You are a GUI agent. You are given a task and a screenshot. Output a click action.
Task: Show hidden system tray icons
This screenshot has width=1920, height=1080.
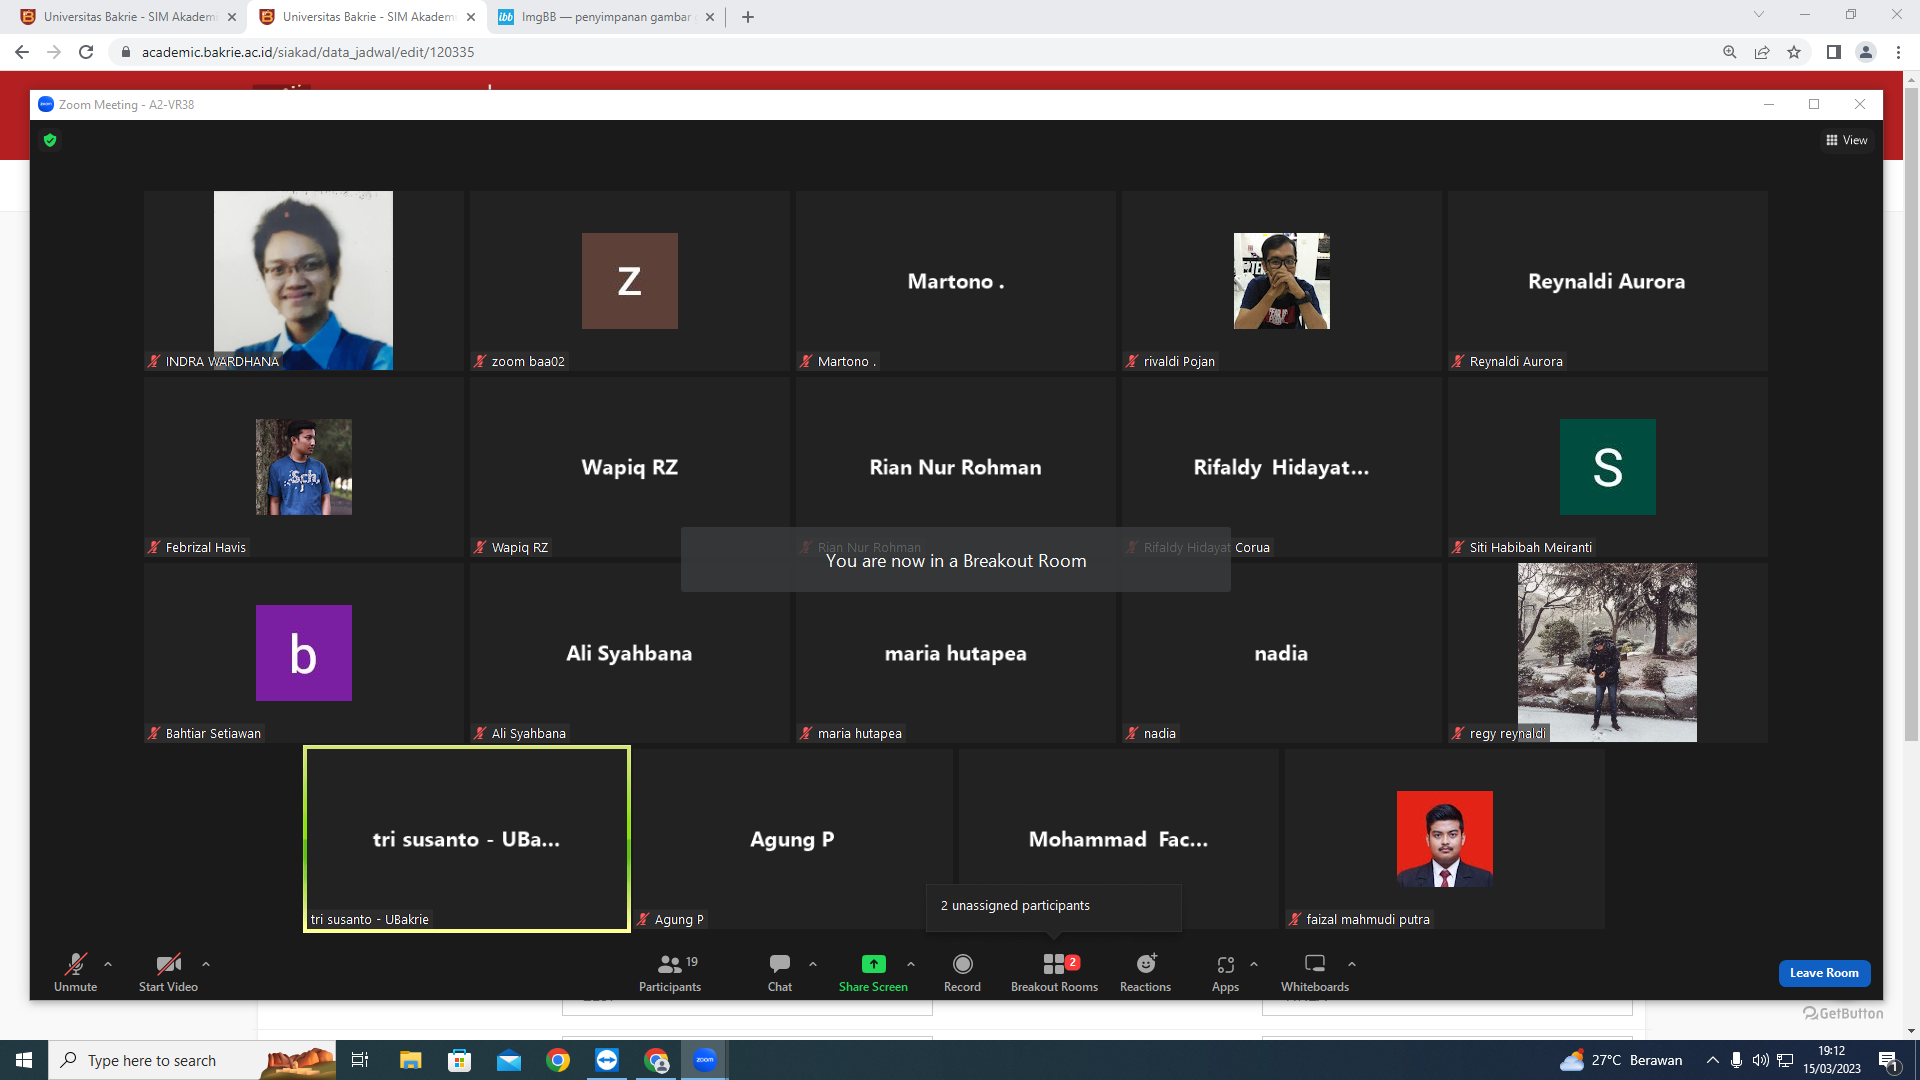(1713, 1060)
